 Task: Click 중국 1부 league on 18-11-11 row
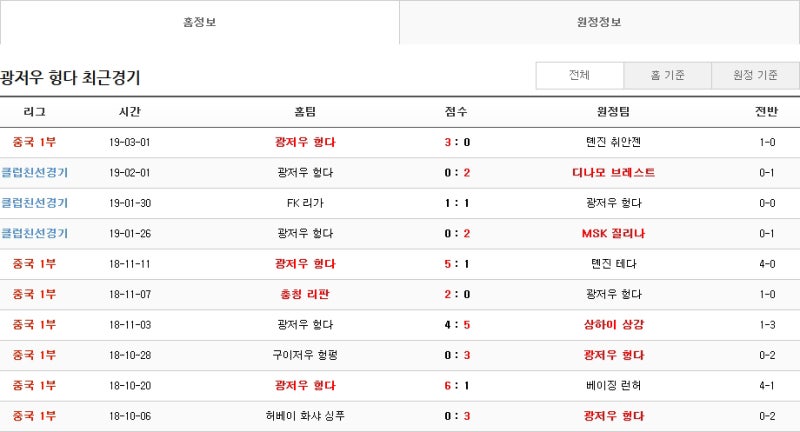click(x=34, y=264)
